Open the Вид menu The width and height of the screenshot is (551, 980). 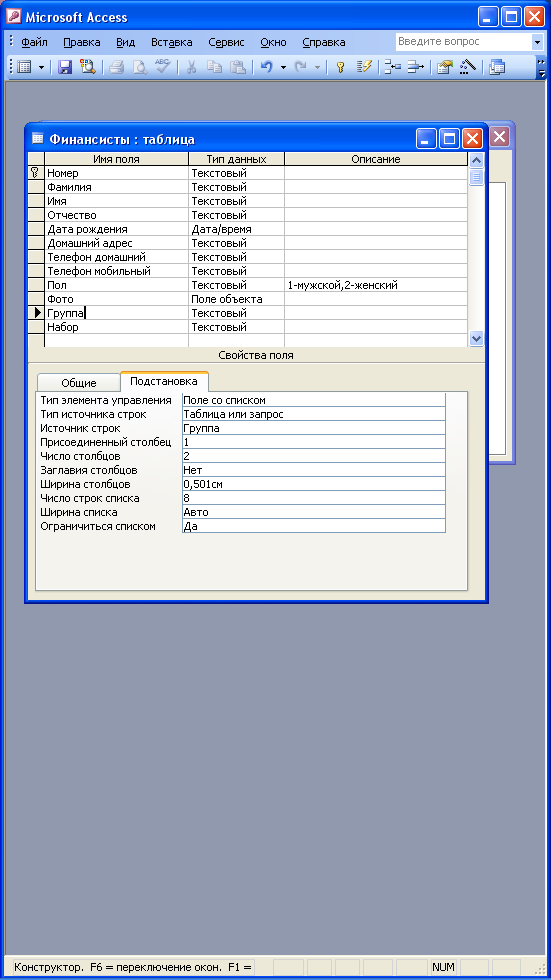click(126, 42)
